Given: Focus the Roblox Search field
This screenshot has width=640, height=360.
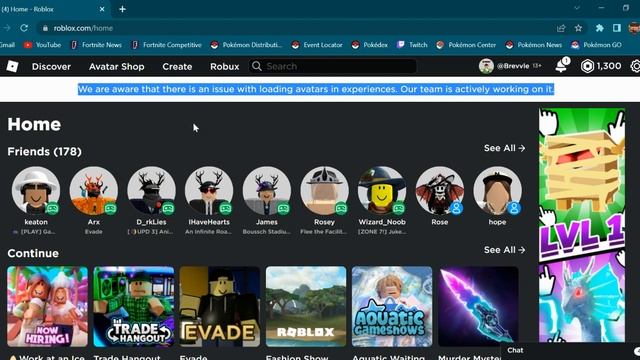Looking at the screenshot, I should (333, 66).
